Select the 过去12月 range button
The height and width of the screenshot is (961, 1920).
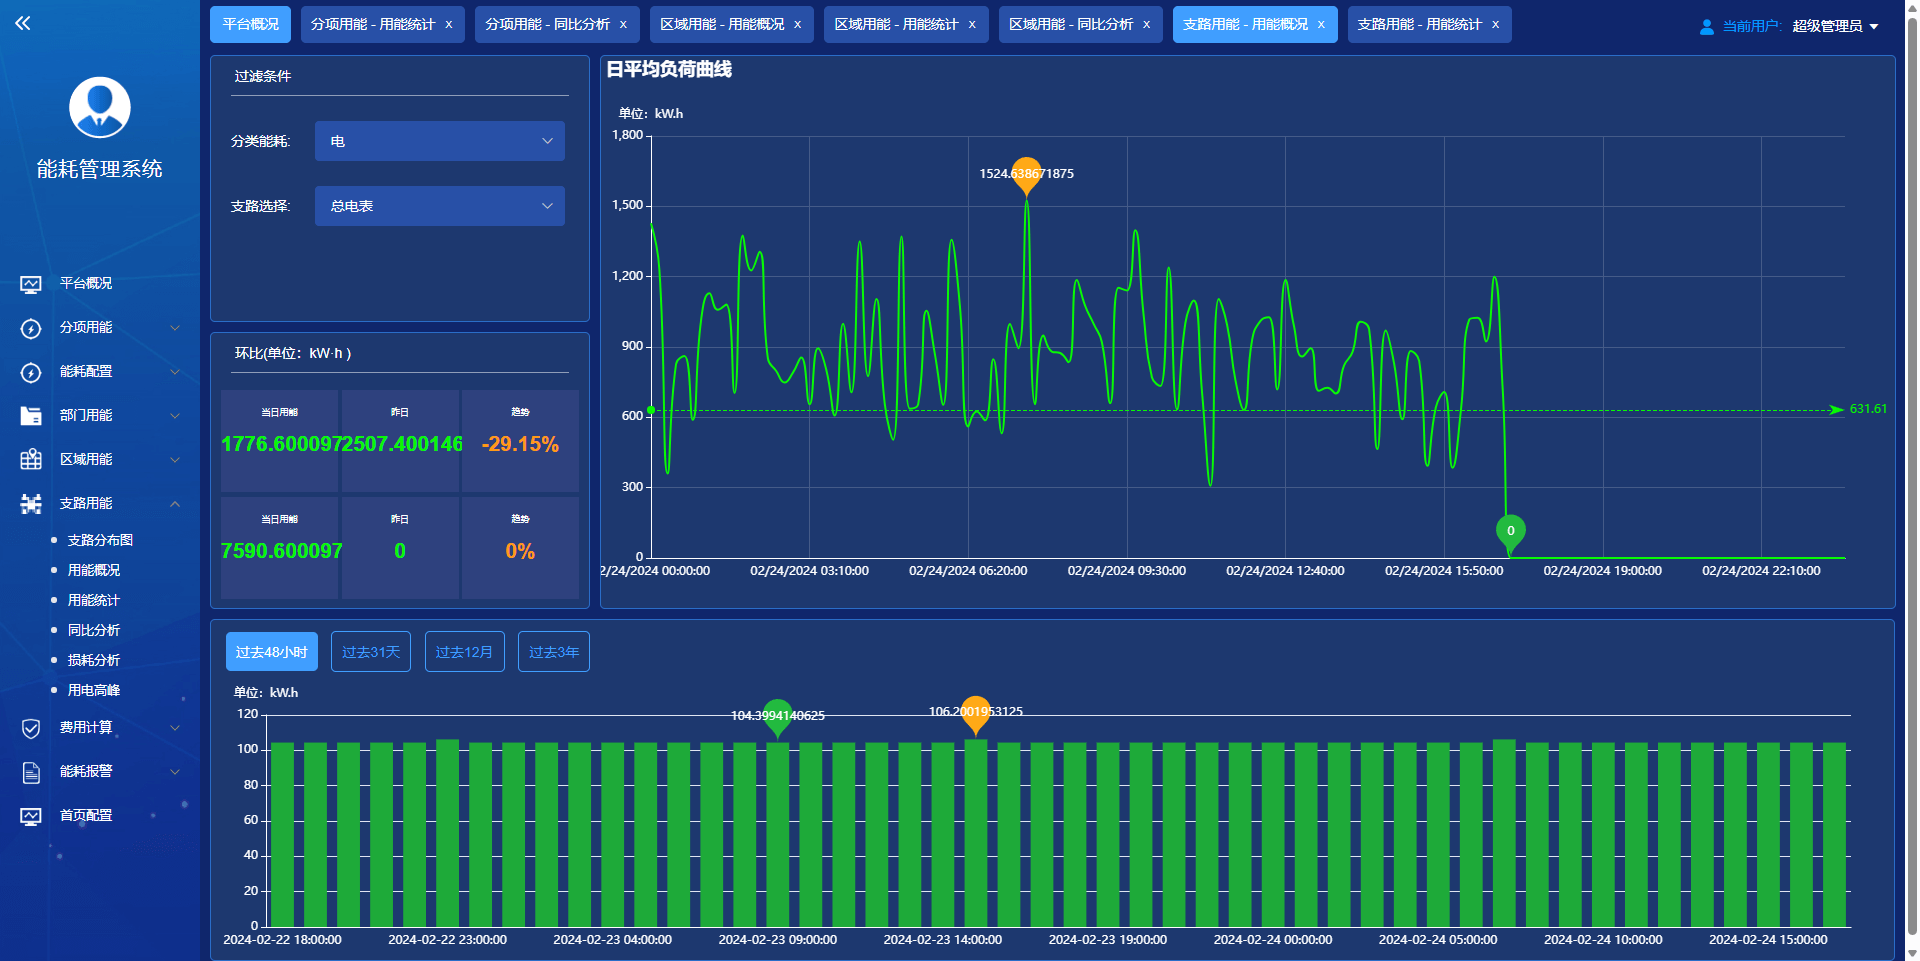pos(465,652)
